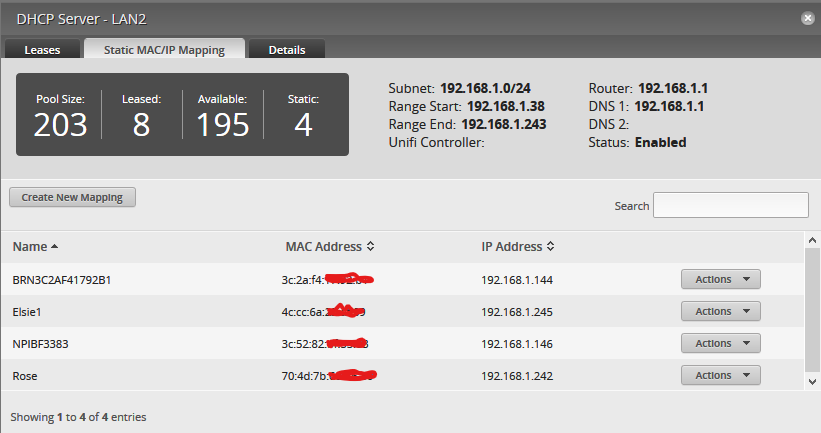Click the Subnet value 192.168.1.0/24
The height and width of the screenshot is (433, 821).
pyautogui.click(x=485, y=88)
